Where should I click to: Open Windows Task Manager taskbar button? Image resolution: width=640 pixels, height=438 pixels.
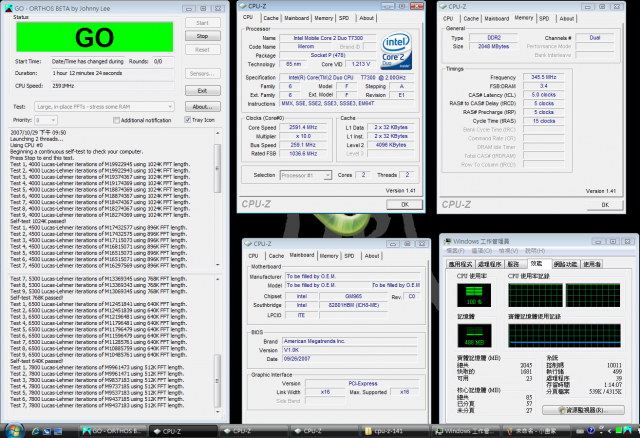tap(466, 431)
